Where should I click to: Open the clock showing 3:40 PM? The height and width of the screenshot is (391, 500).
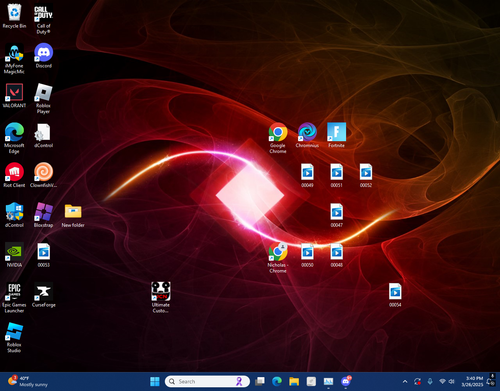coord(472,381)
